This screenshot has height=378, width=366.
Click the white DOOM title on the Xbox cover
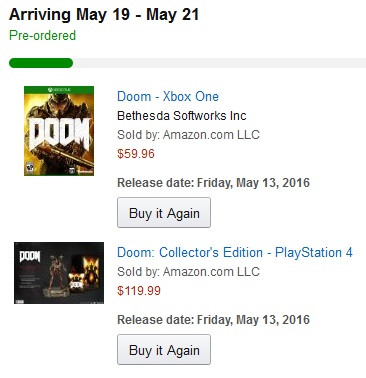click(59, 135)
